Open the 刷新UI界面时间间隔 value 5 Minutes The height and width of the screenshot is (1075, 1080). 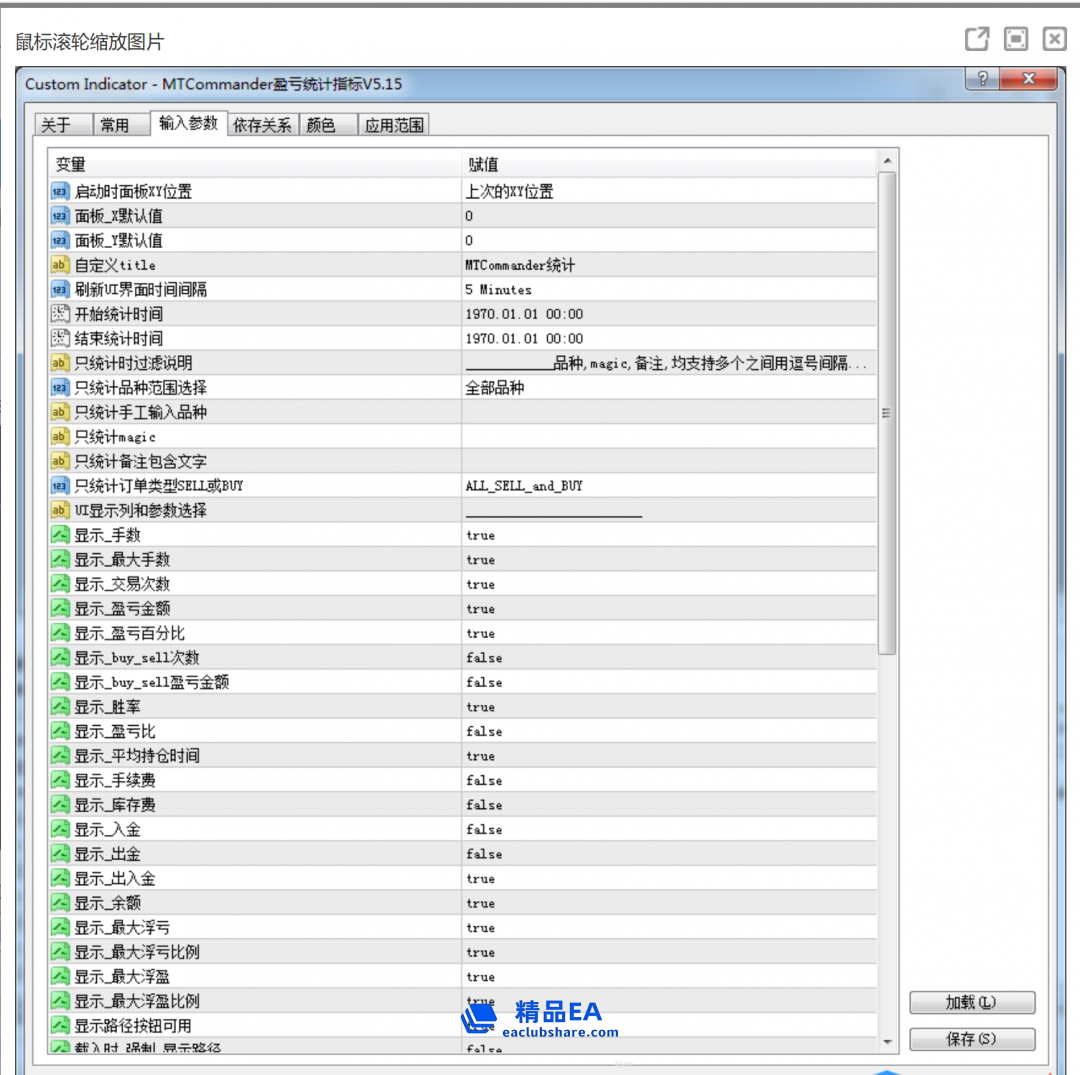[x=498, y=290]
